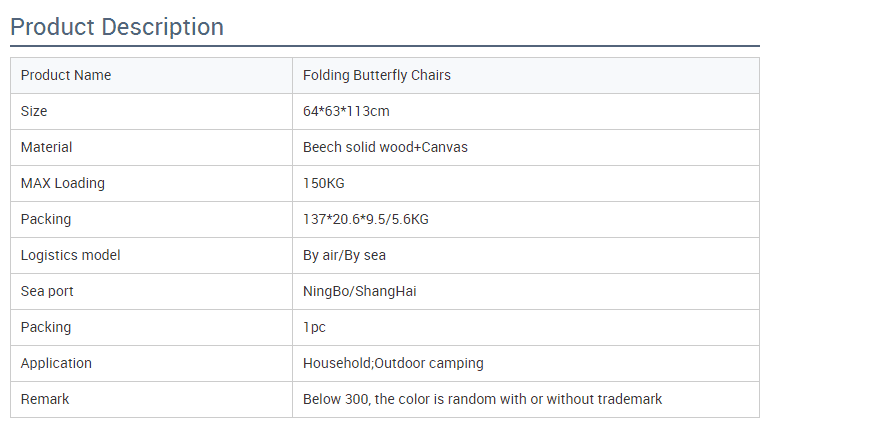Viewport: 886px width, 433px height.
Task: Click the Size row label
Action: tap(34, 111)
